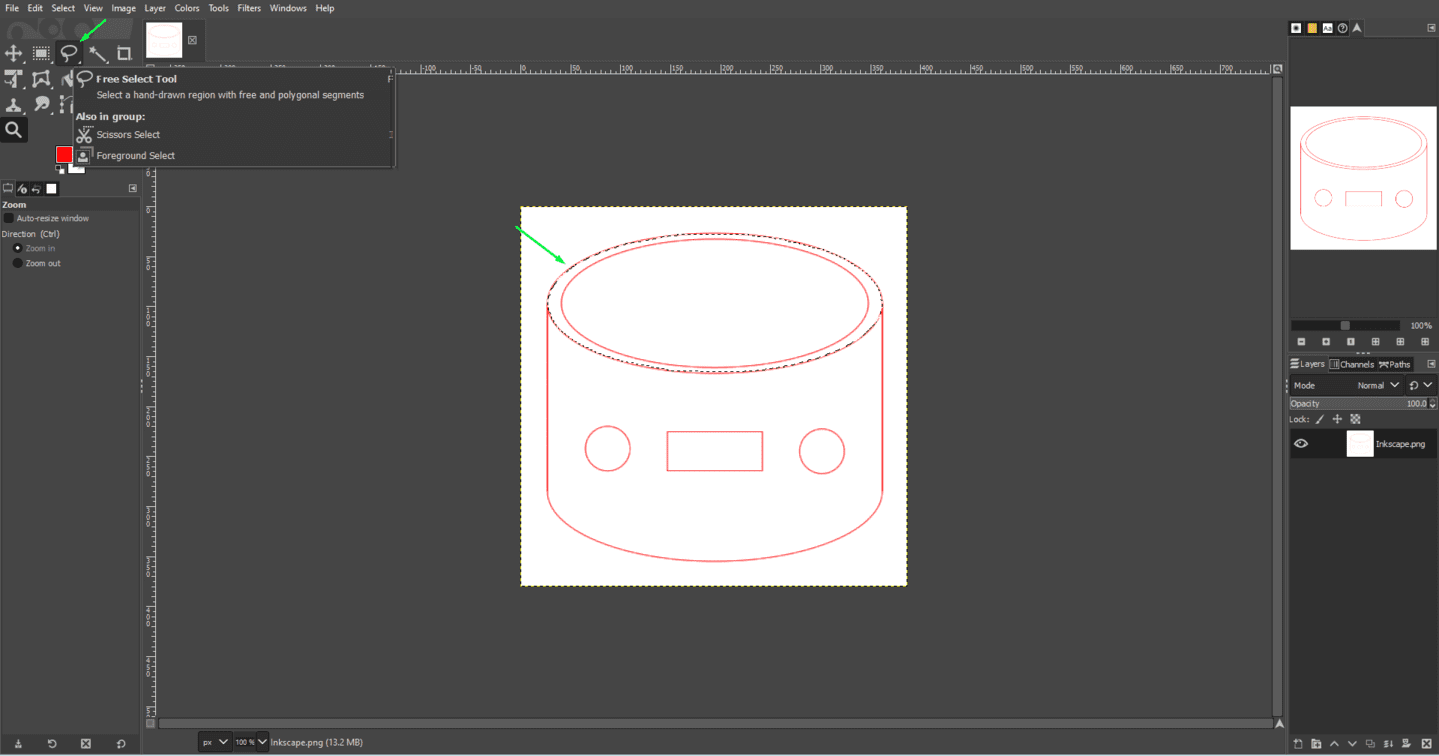The height and width of the screenshot is (756, 1439).
Task: Switch to the Paths tab
Action: (1394, 364)
